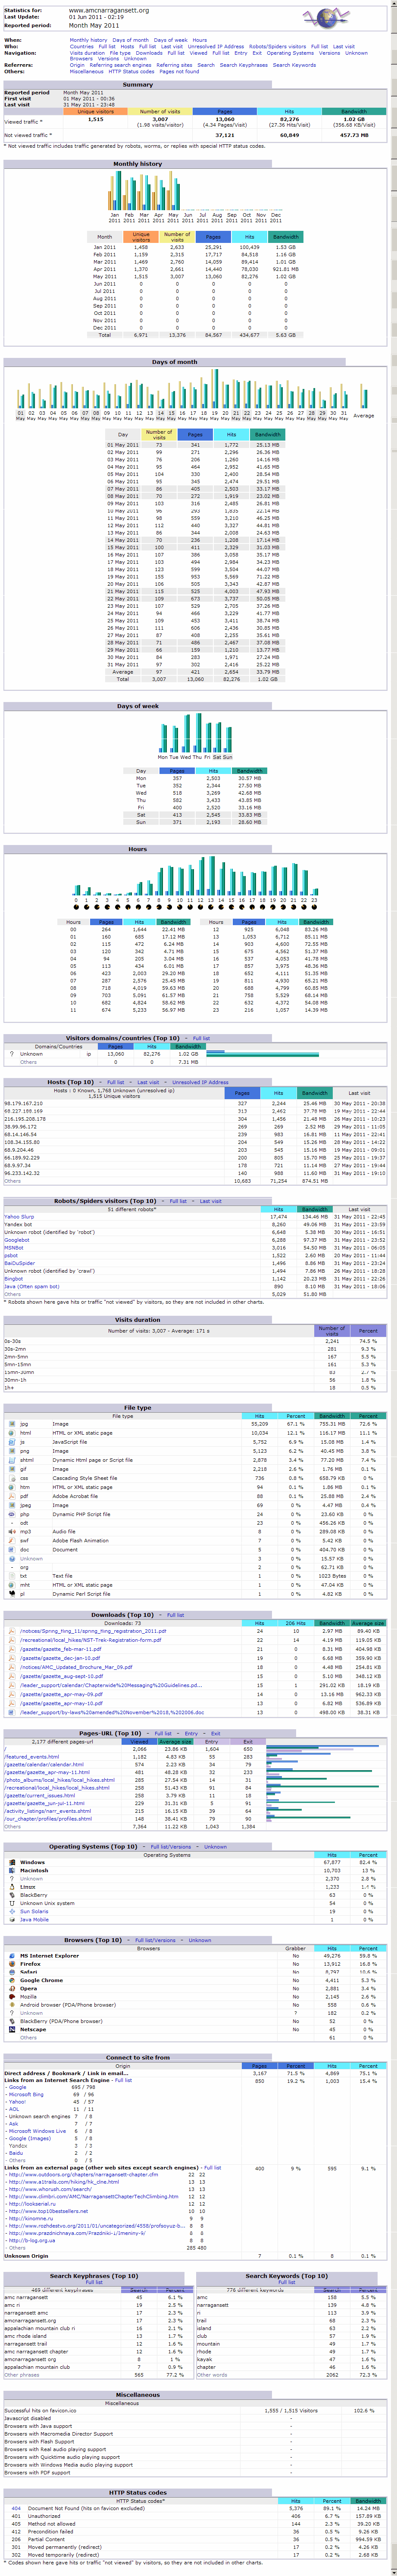Jump to HTTP Status codes navigation link
397x2576 pixels.
click(131, 71)
